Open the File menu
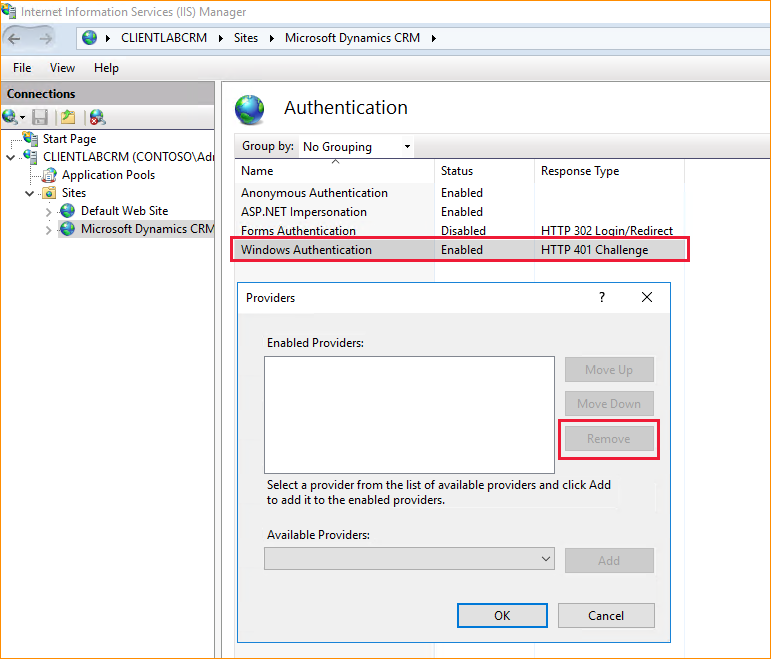771x659 pixels. pyautogui.click(x=22, y=68)
